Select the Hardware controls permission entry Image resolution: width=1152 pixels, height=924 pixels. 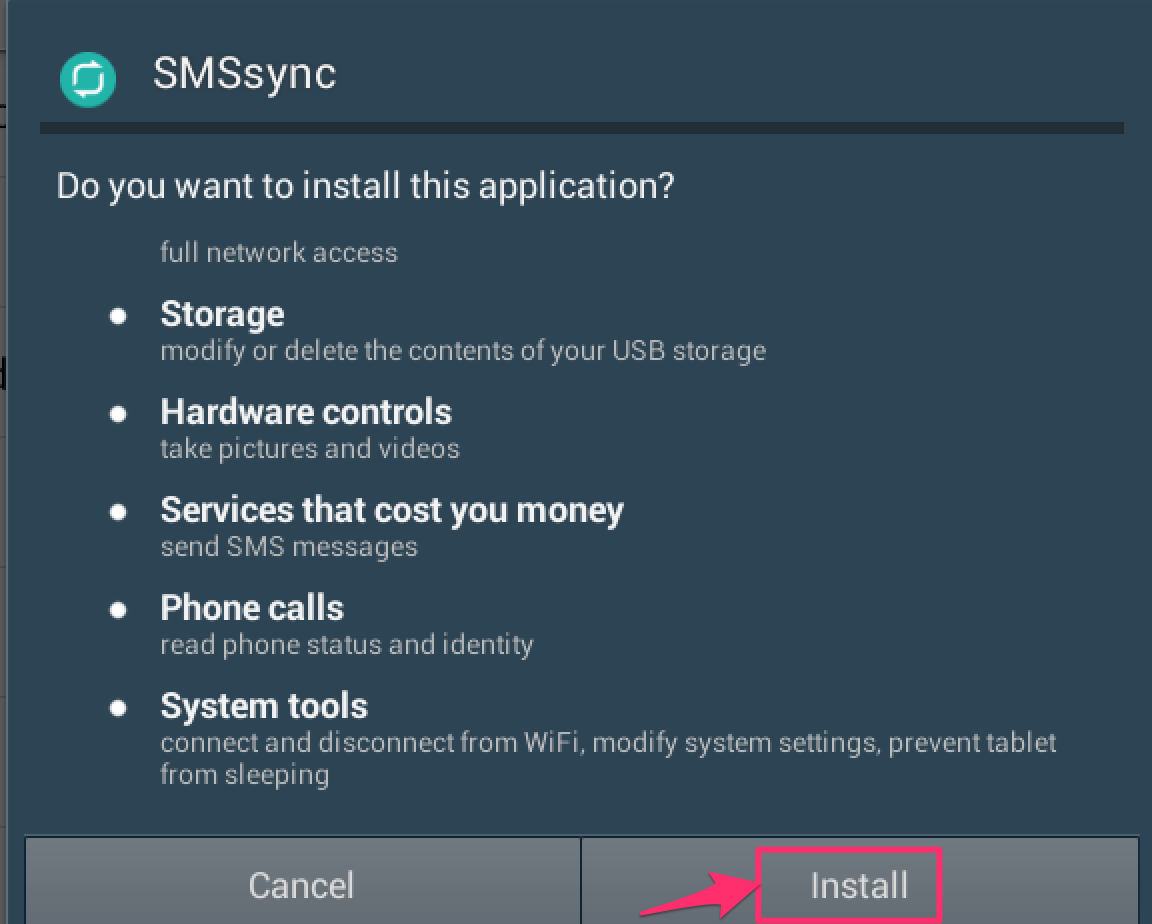306,412
